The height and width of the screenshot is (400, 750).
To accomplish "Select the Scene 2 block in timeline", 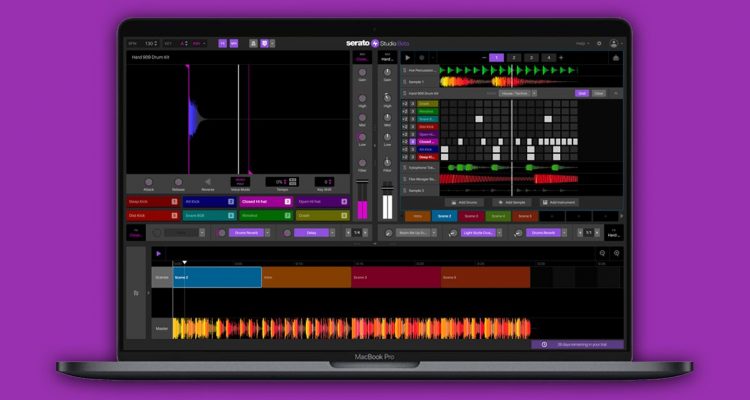I will (x=217, y=277).
